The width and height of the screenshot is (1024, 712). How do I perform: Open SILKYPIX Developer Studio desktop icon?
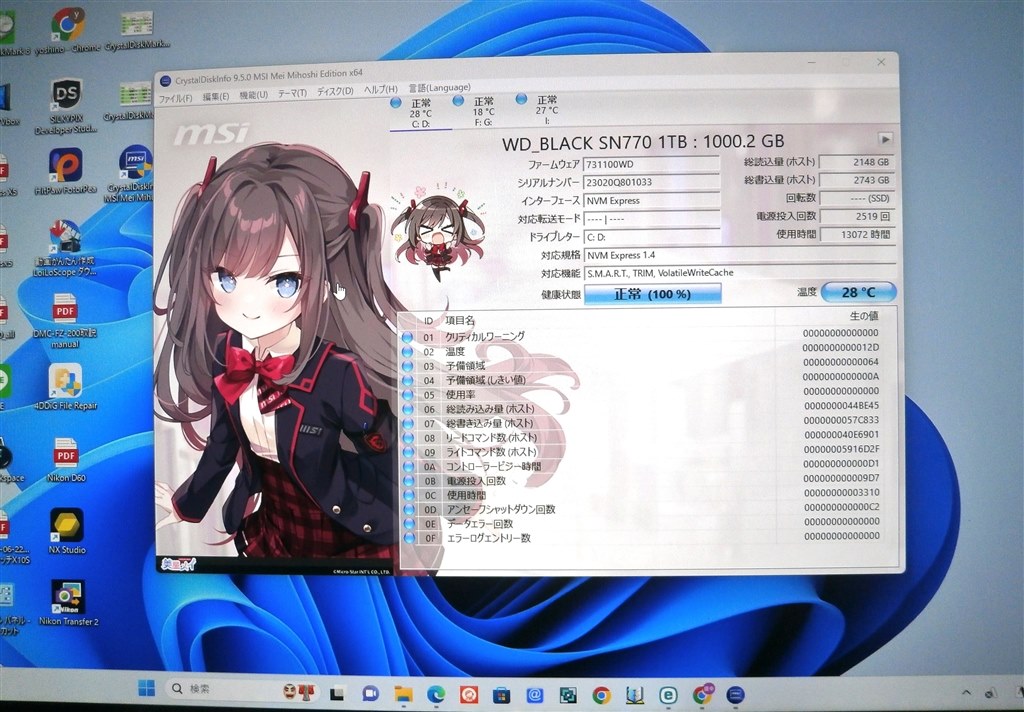click(66, 106)
